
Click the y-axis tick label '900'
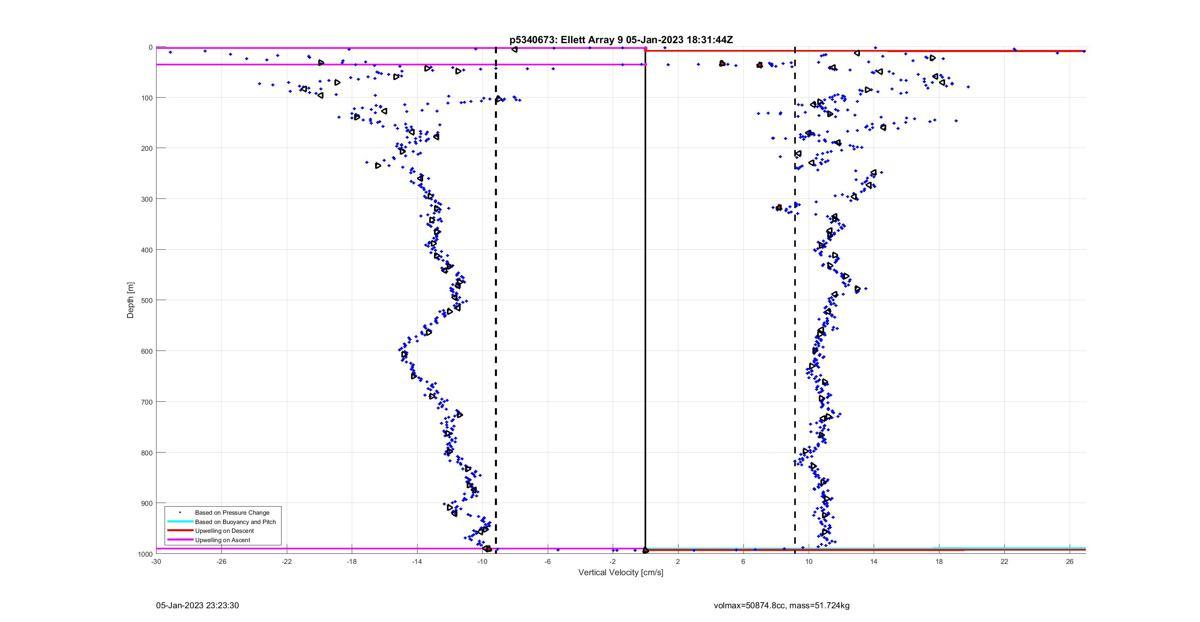(x=146, y=503)
